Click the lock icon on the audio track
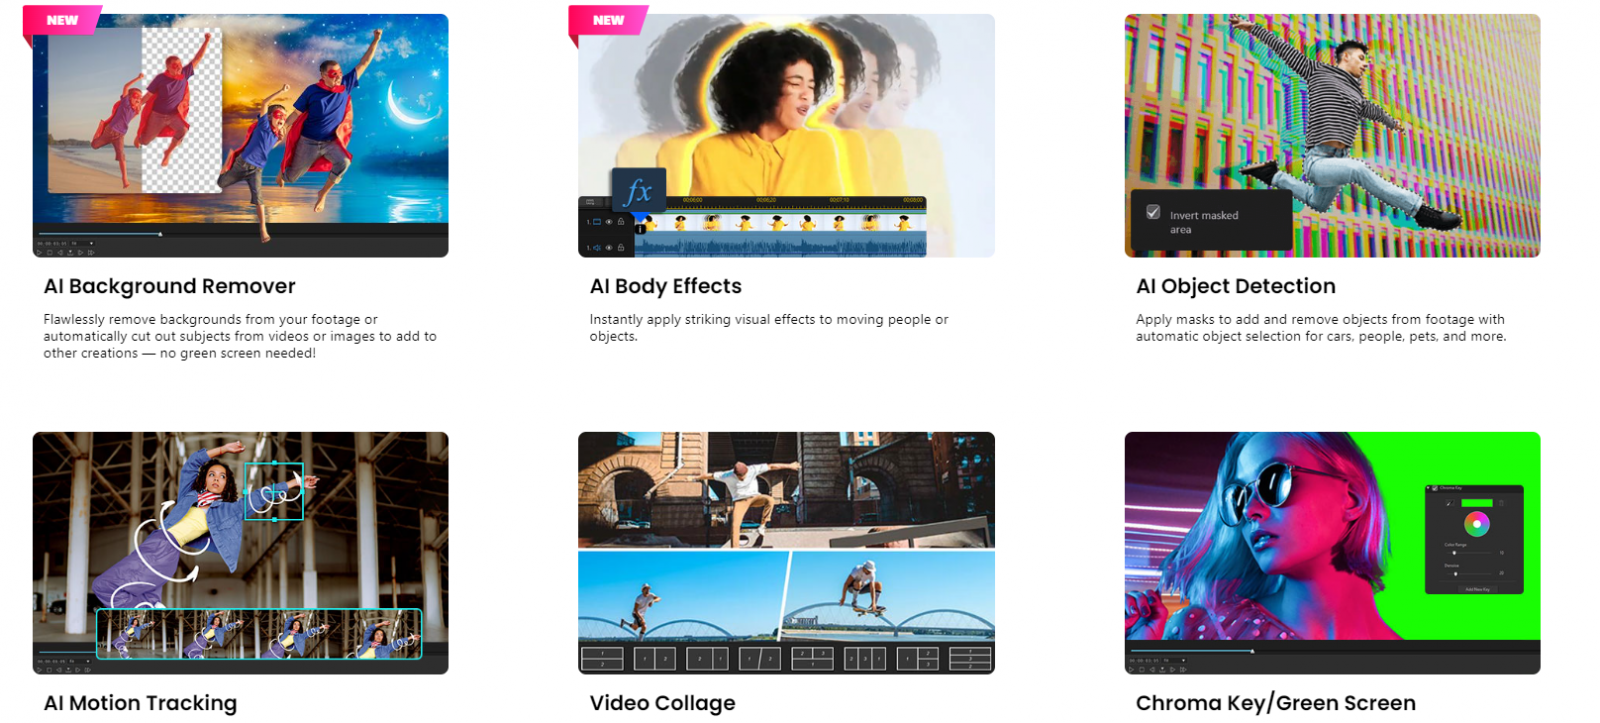Viewport: 1600px width, 723px height. click(x=621, y=247)
